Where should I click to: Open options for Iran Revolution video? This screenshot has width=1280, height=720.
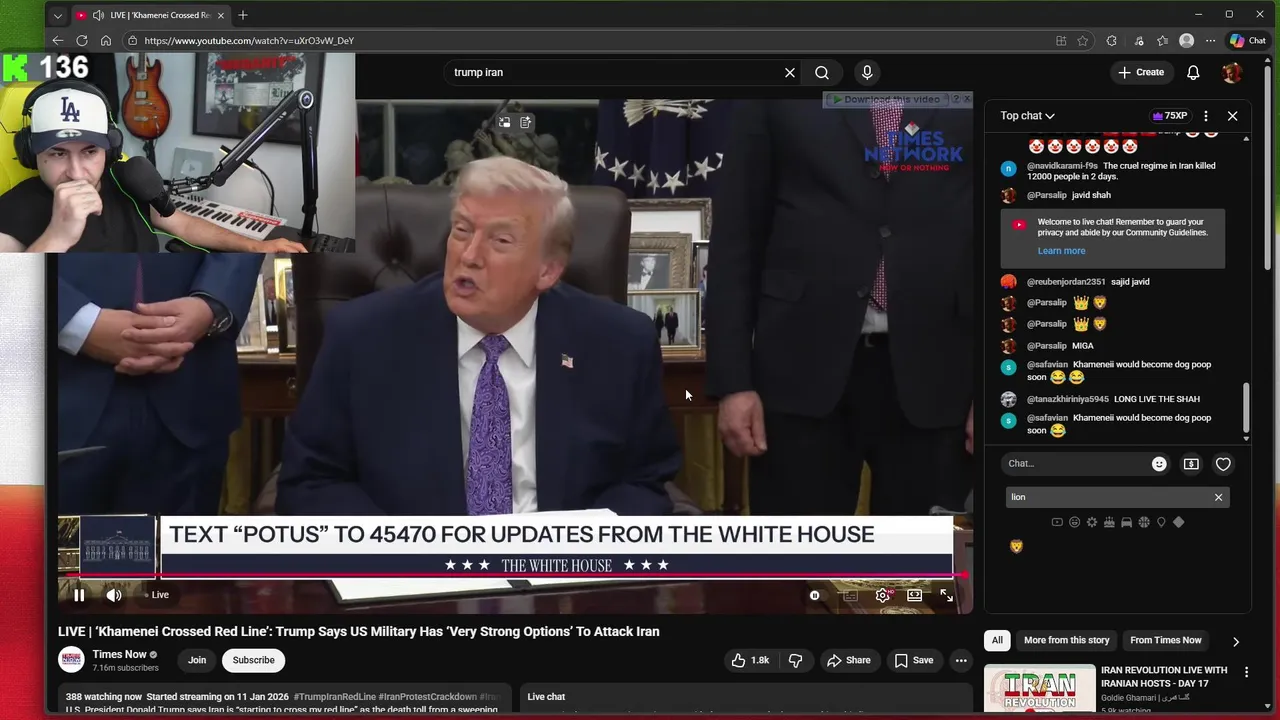1246,673
